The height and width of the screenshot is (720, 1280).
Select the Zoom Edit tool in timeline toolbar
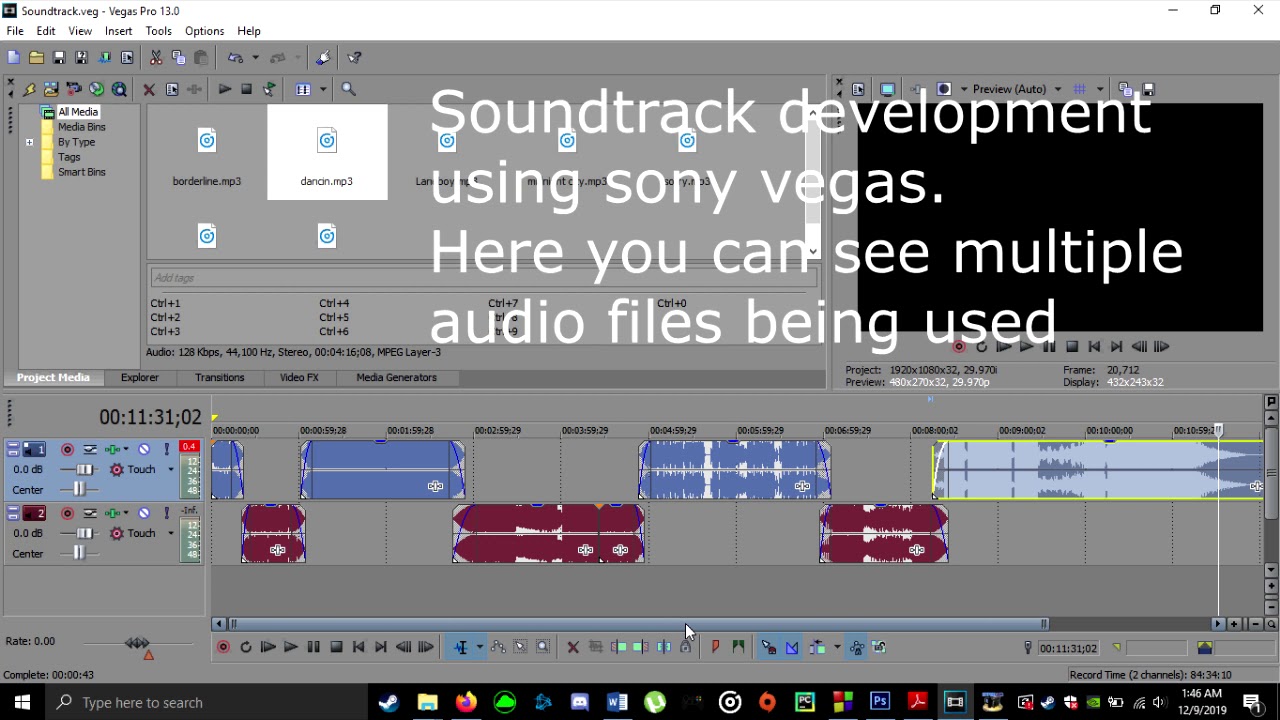click(x=543, y=647)
